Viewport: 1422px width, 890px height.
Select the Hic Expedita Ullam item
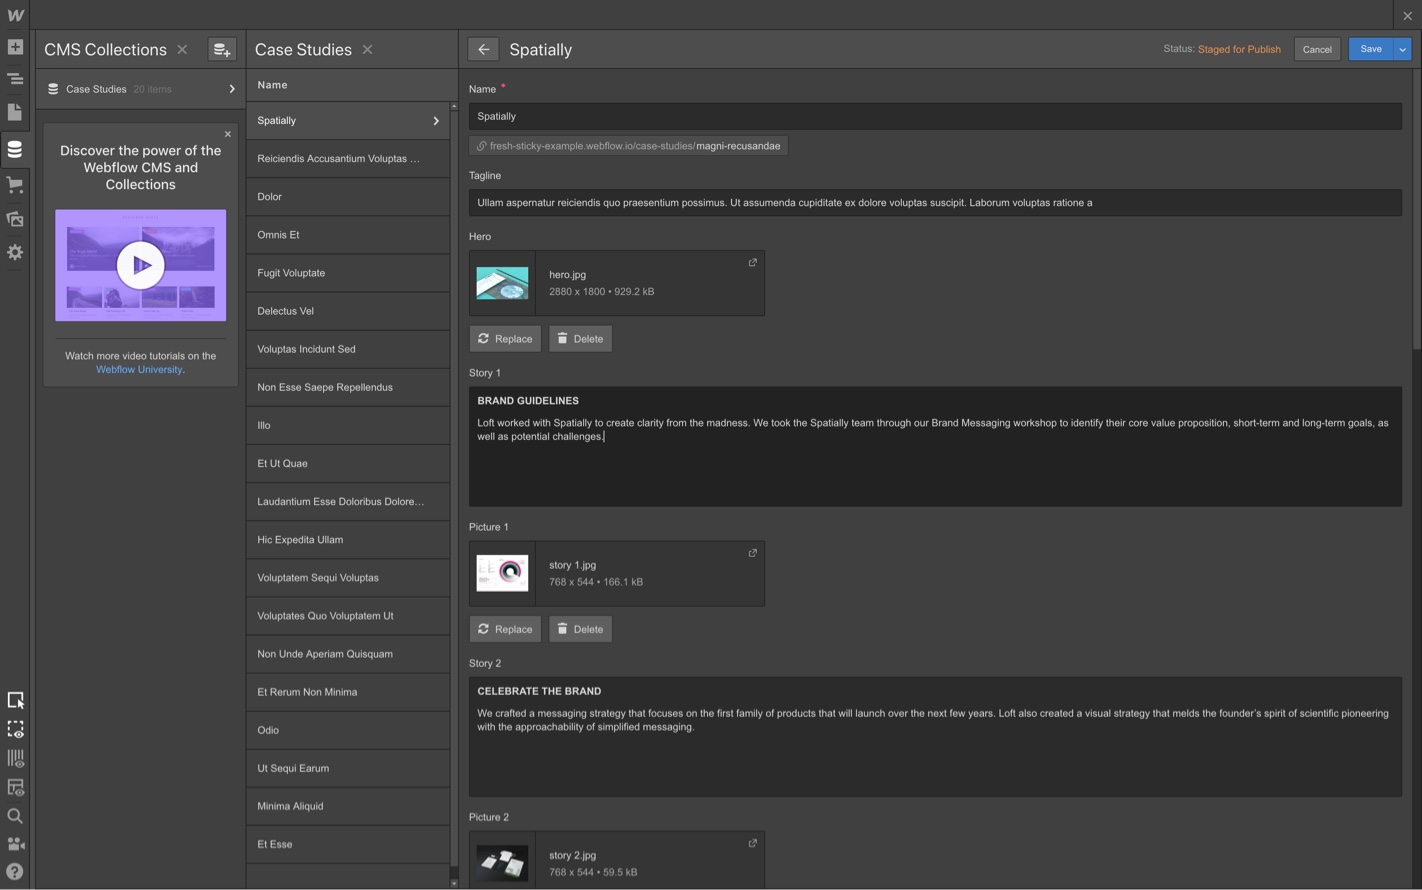[348, 540]
